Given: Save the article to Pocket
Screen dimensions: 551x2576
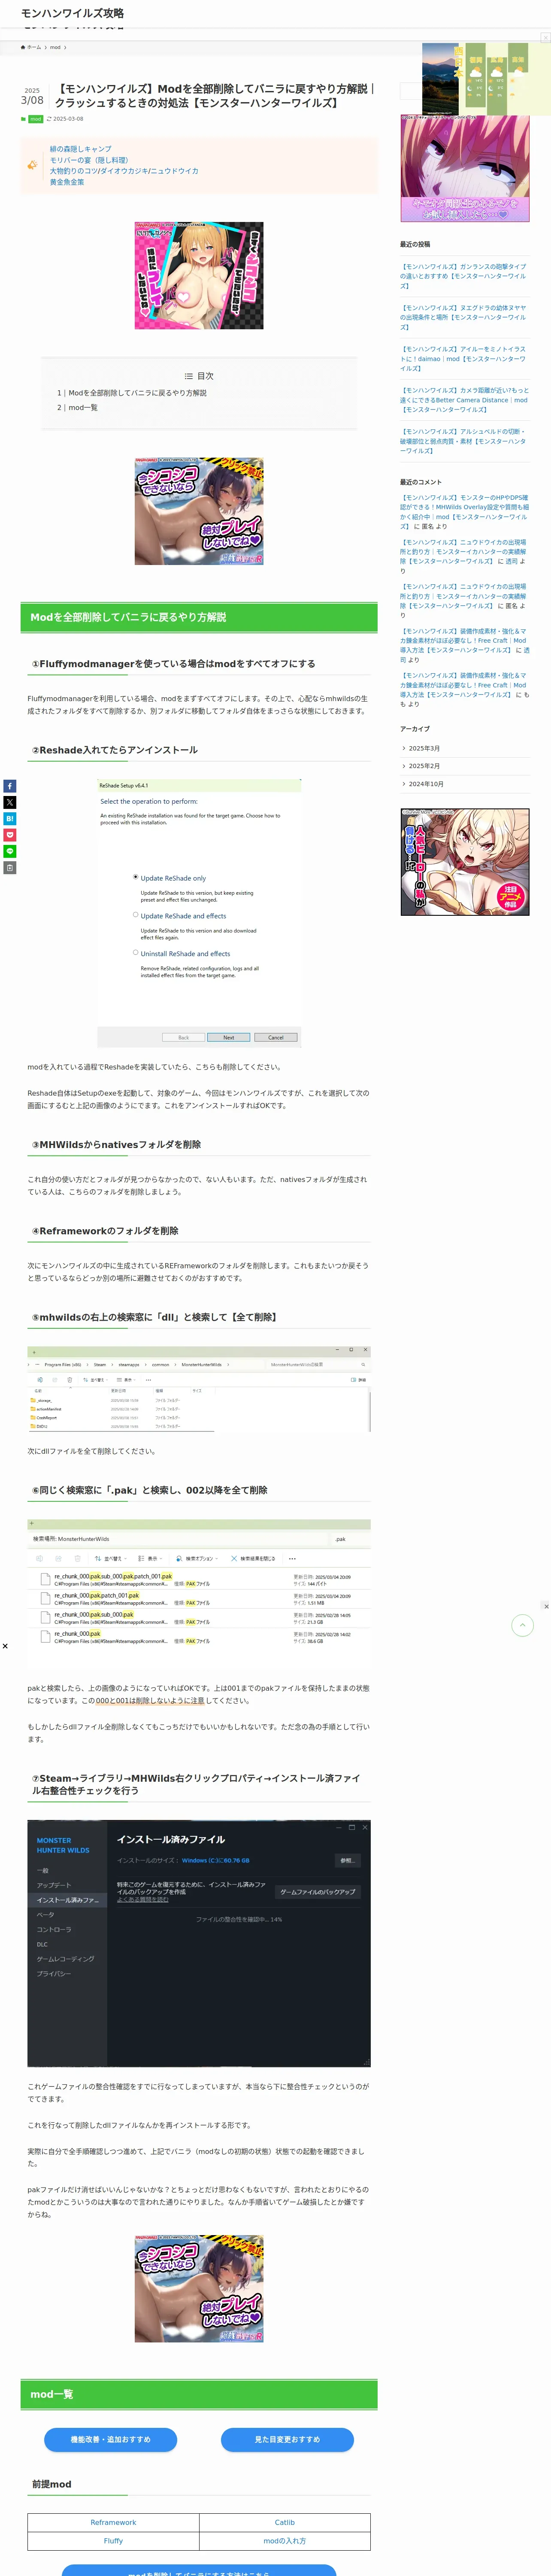Looking at the screenshot, I should pos(9,835).
